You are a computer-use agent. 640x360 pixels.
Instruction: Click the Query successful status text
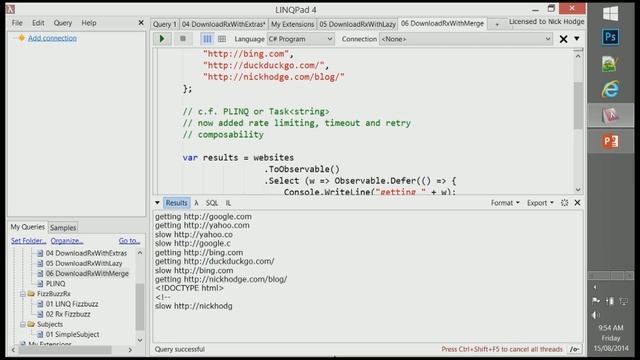[x=180, y=349]
